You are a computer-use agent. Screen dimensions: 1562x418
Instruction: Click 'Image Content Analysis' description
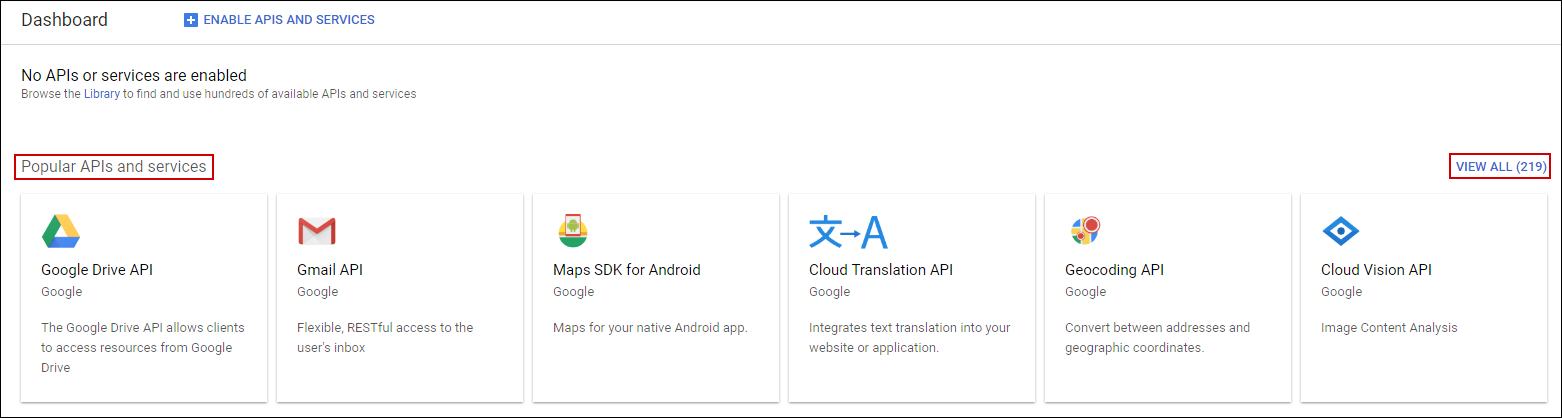1389,328
